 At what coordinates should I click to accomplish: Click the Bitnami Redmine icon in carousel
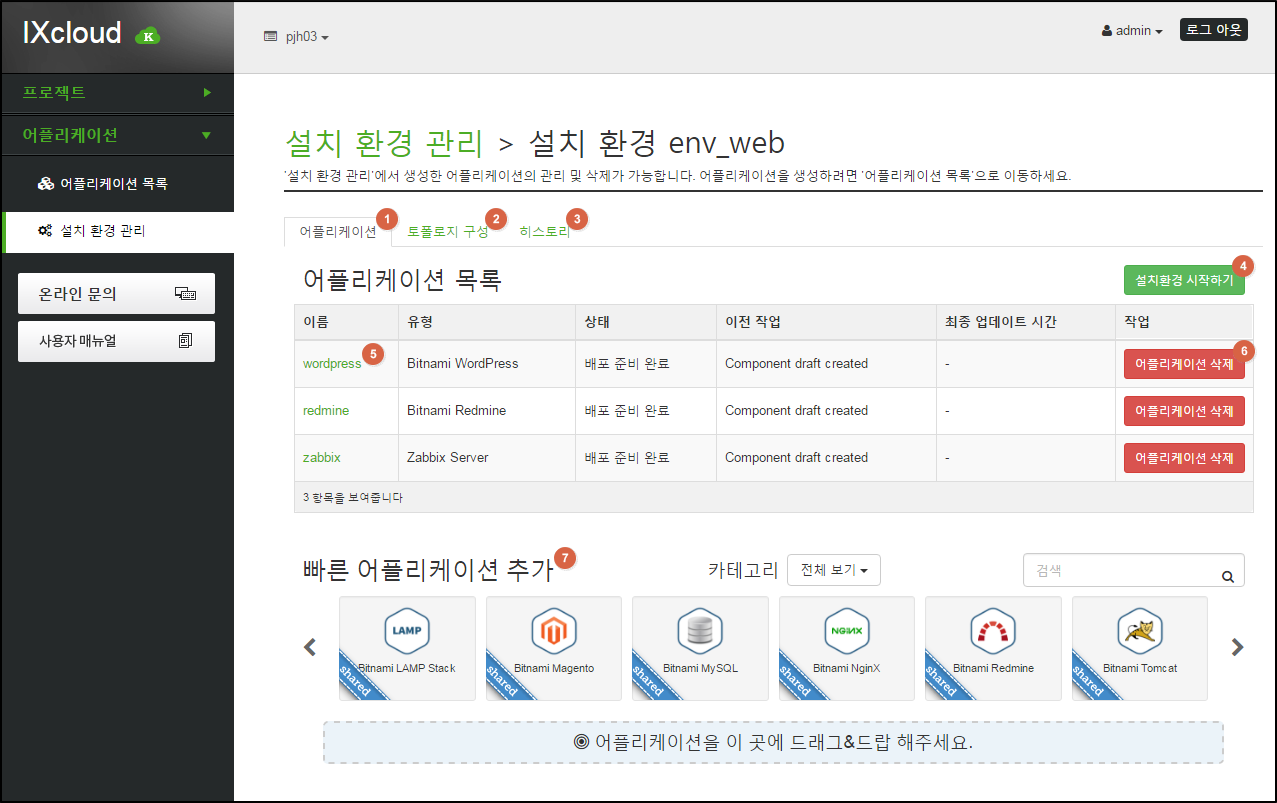993,630
